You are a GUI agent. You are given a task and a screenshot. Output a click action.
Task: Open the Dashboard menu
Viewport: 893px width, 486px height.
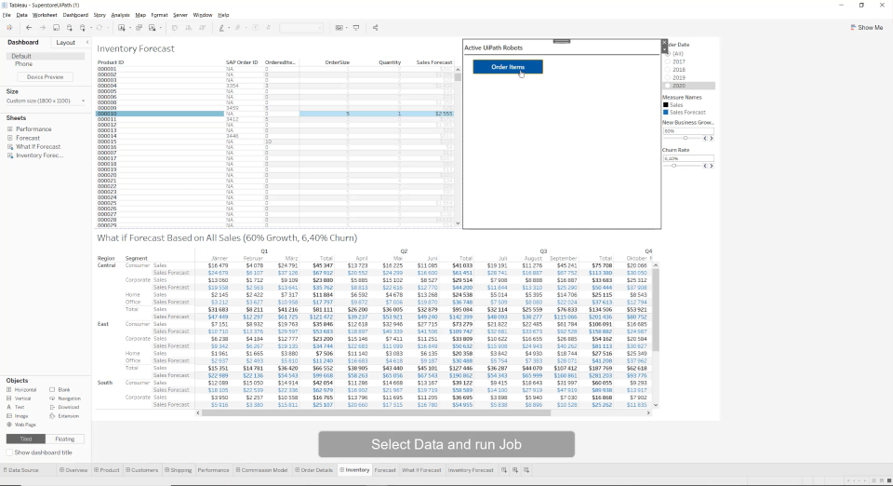75,15
